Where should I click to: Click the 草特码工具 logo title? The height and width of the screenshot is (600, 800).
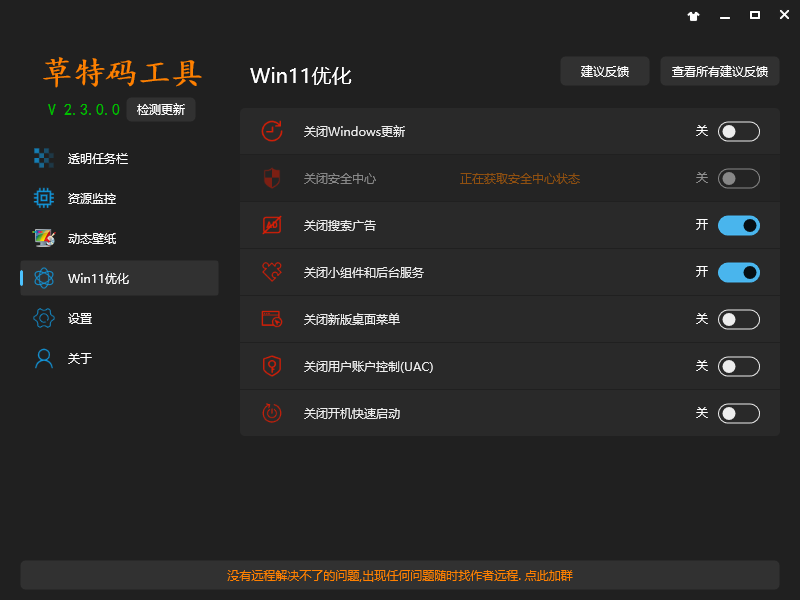(x=122, y=72)
